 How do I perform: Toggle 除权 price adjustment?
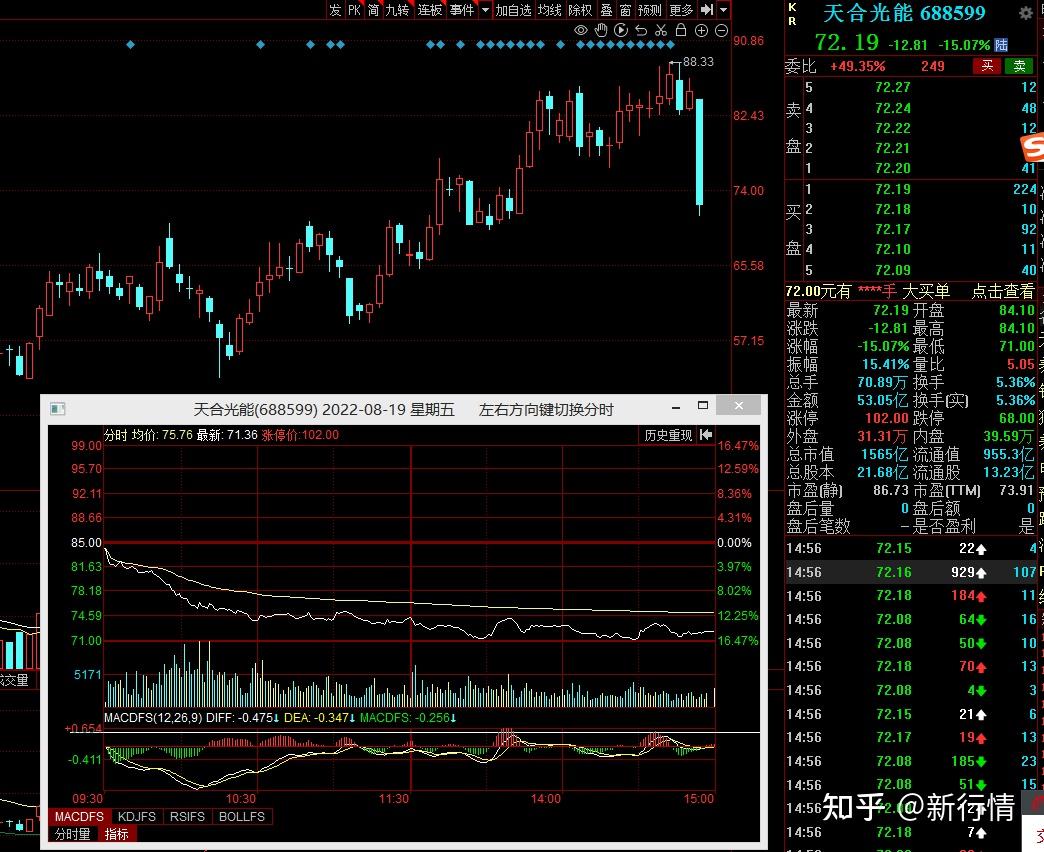[x=580, y=10]
